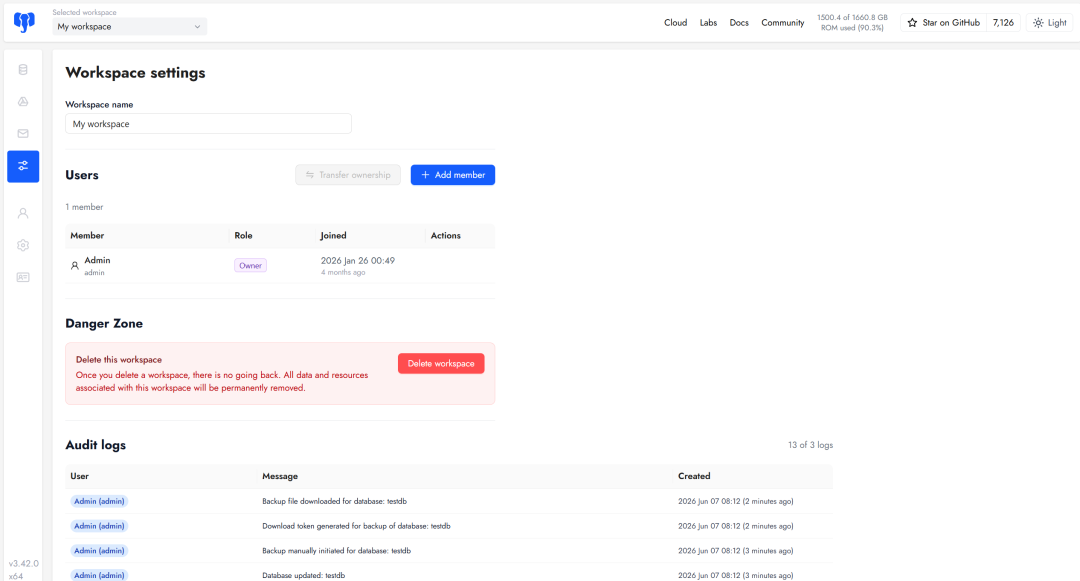This screenshot has width=1080, height=581.
Task: Click created time of Backup file downloaded log
Action: [x=736, y=502]
